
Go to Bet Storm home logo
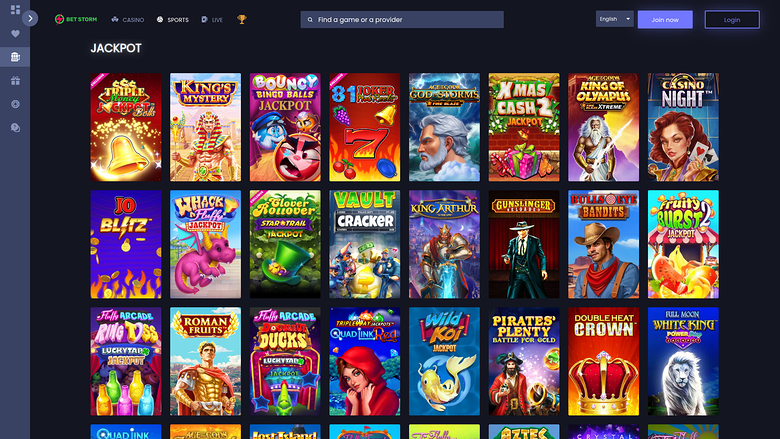tap(76, 19)
